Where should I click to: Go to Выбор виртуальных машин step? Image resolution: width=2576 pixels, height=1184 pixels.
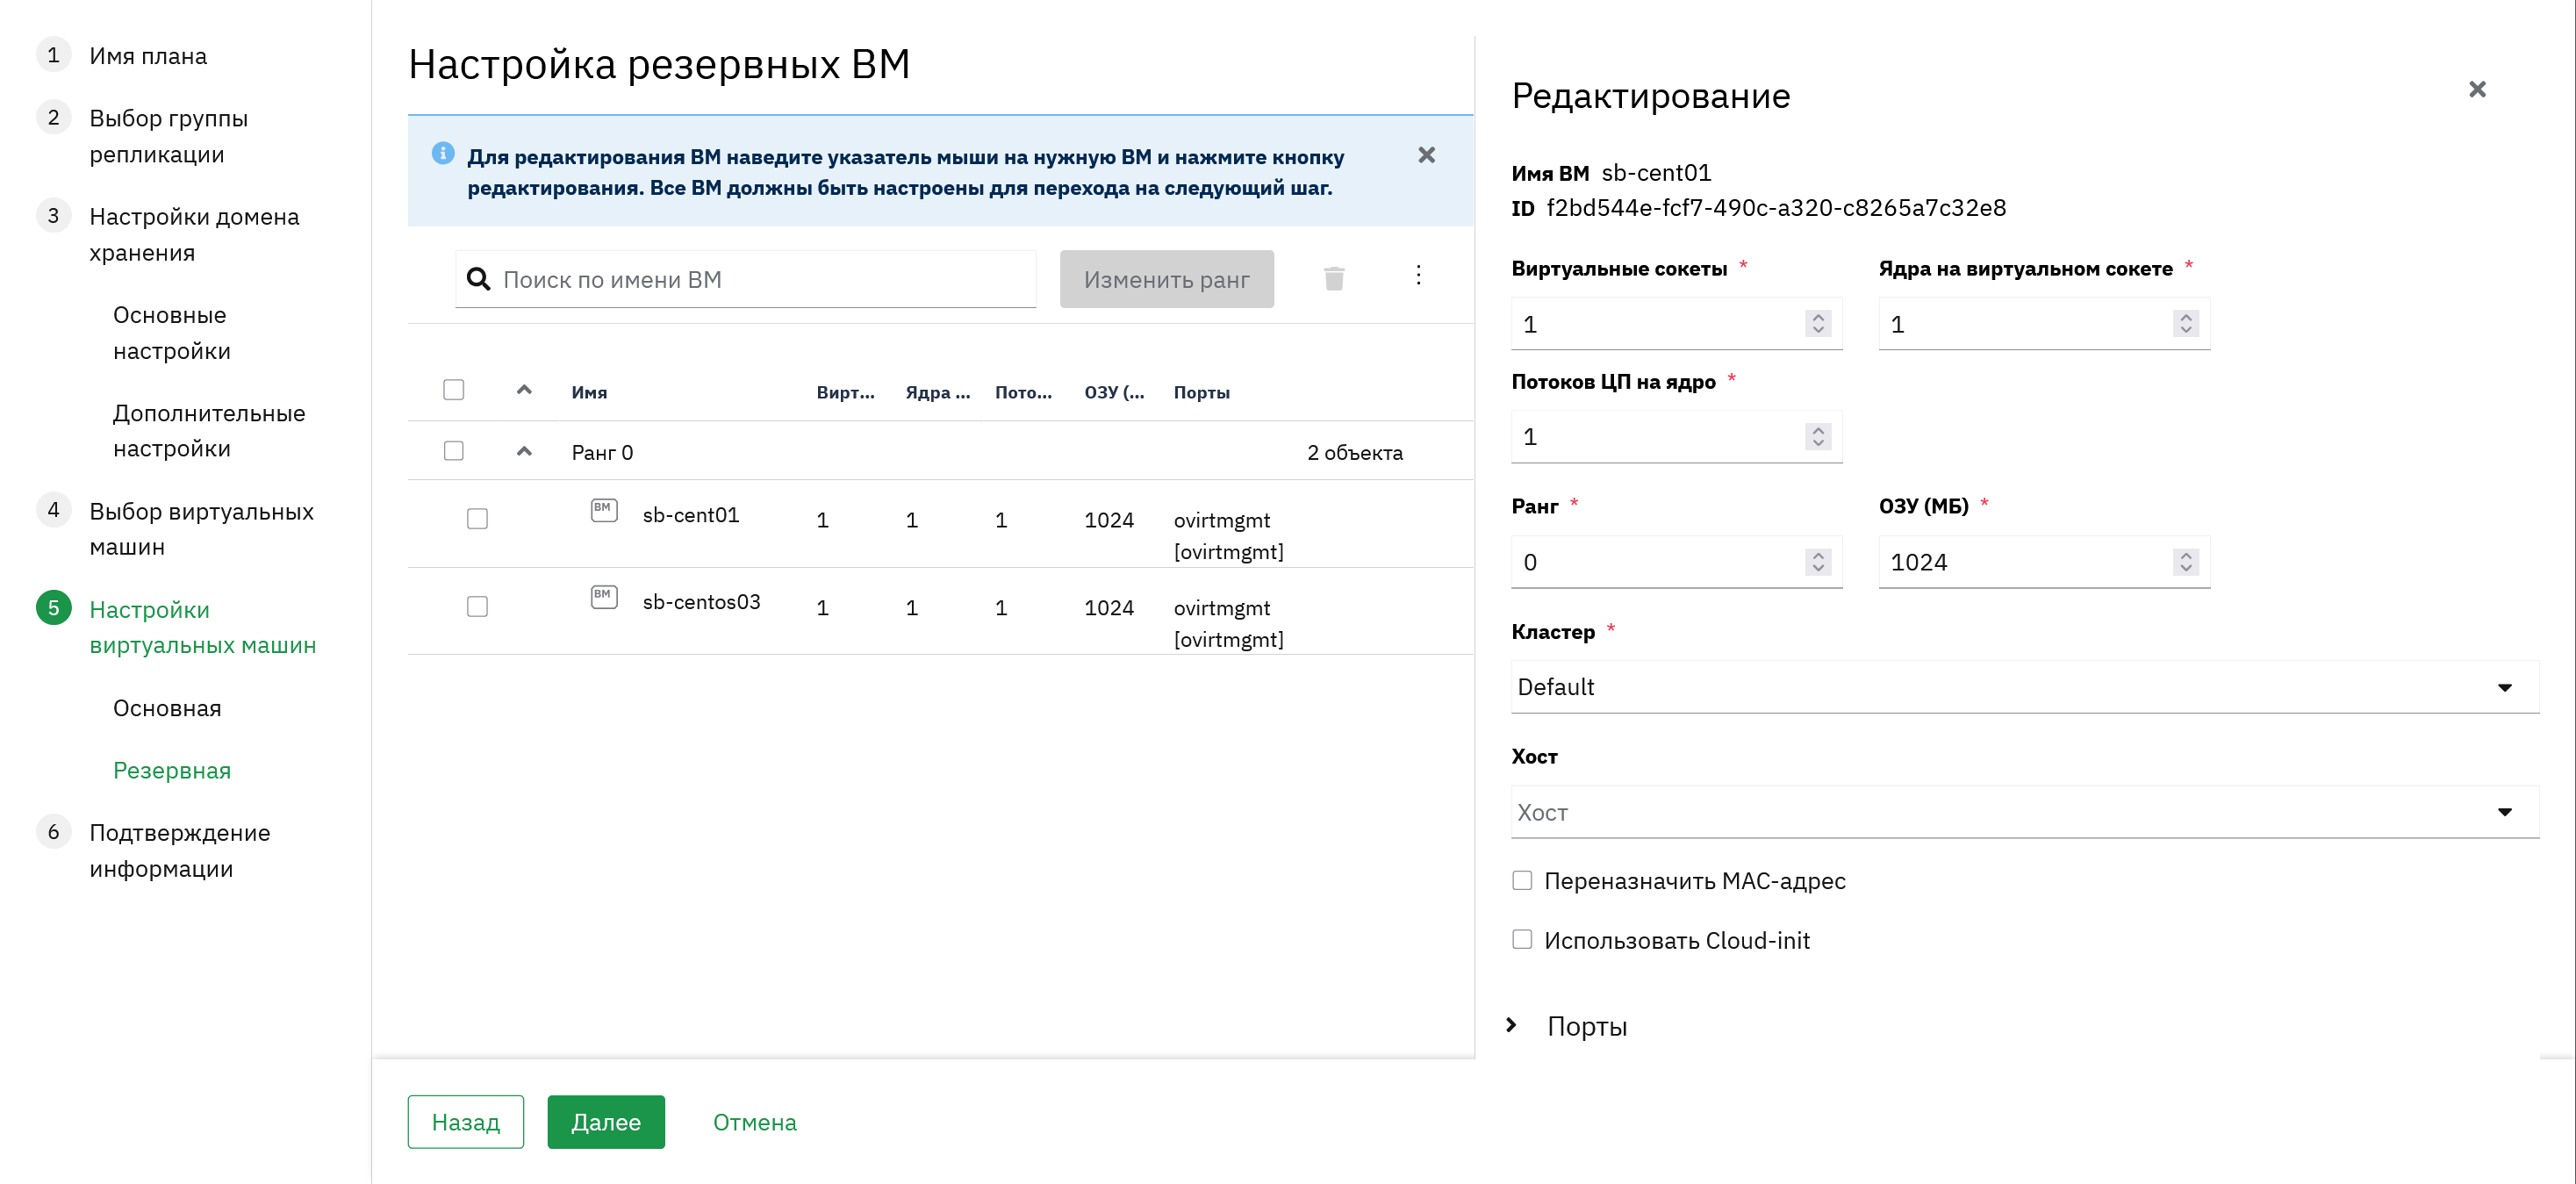pos(201,529)
